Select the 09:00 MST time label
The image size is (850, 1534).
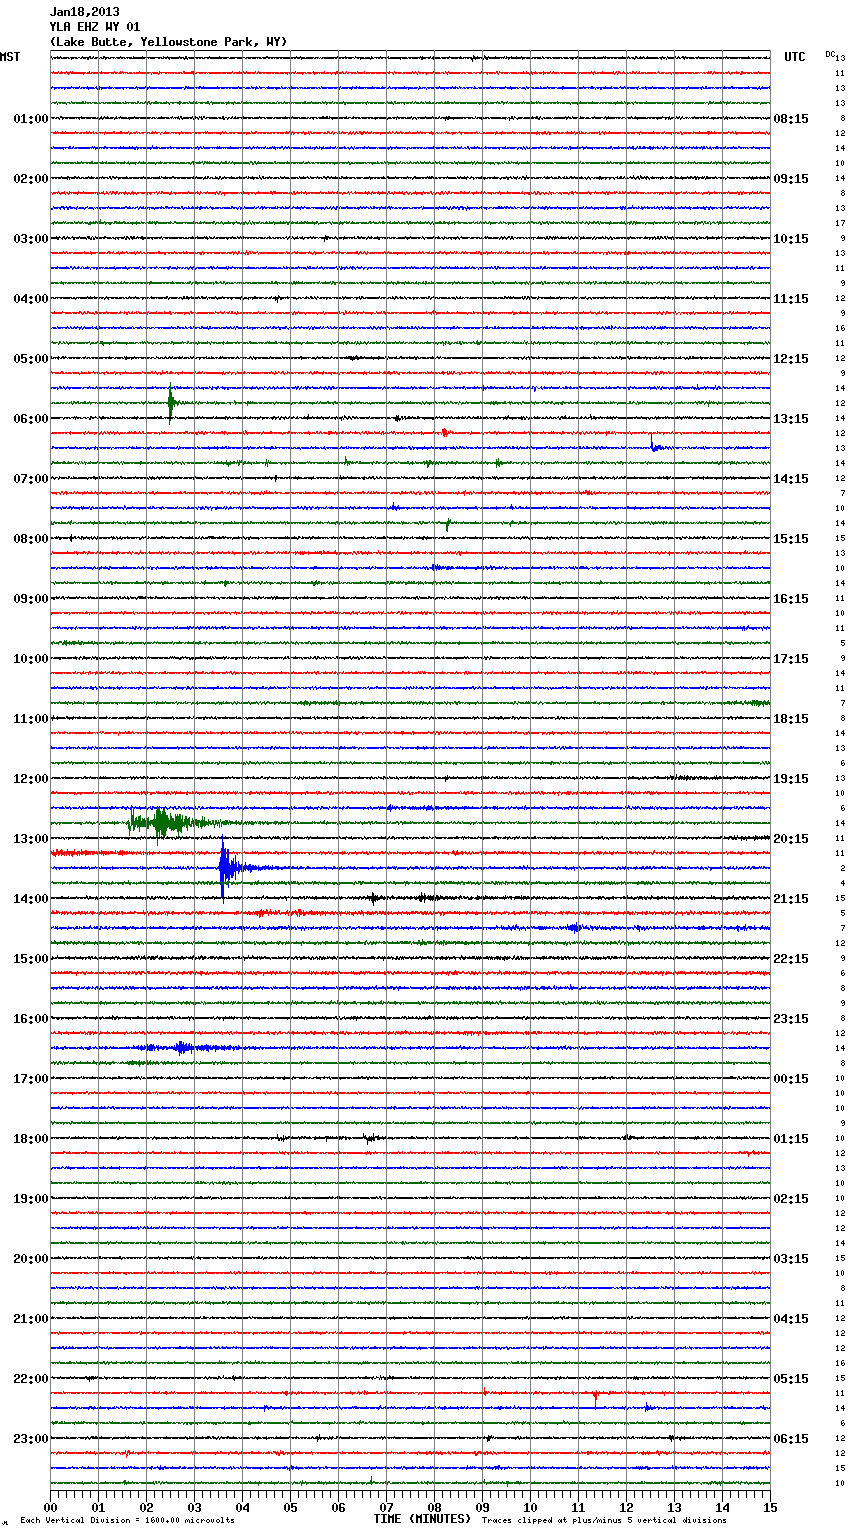[31, 599]
